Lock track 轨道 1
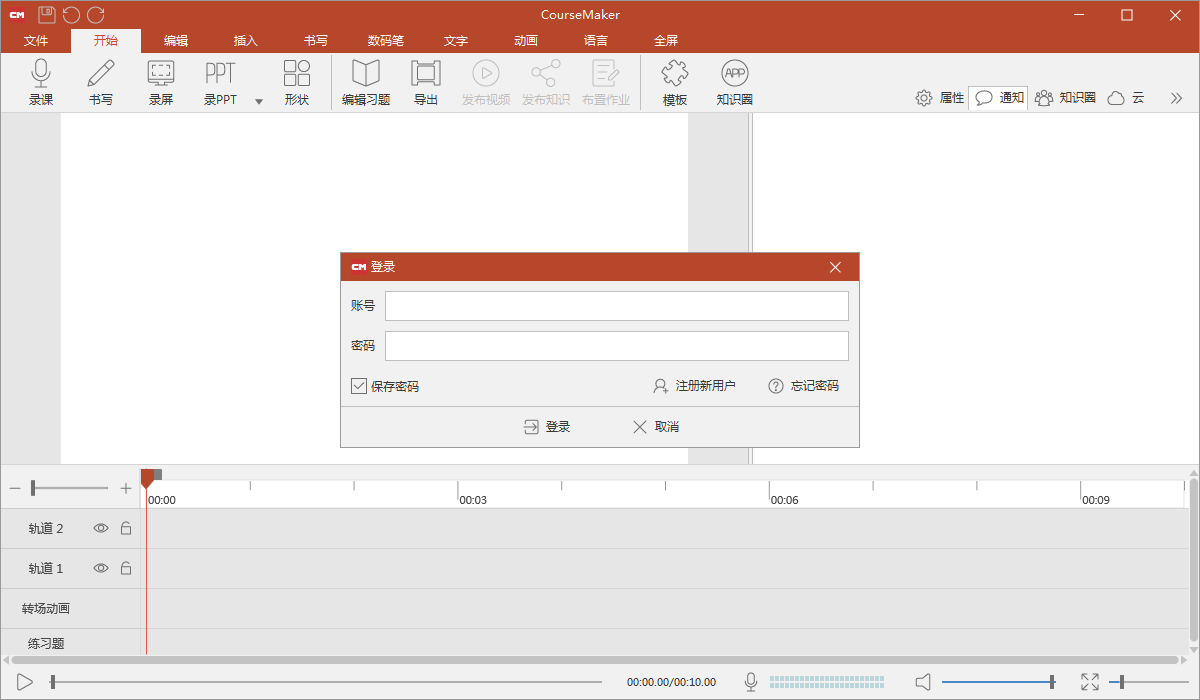This screenshot has height=700, width=1200. click(x=125, y=568)
